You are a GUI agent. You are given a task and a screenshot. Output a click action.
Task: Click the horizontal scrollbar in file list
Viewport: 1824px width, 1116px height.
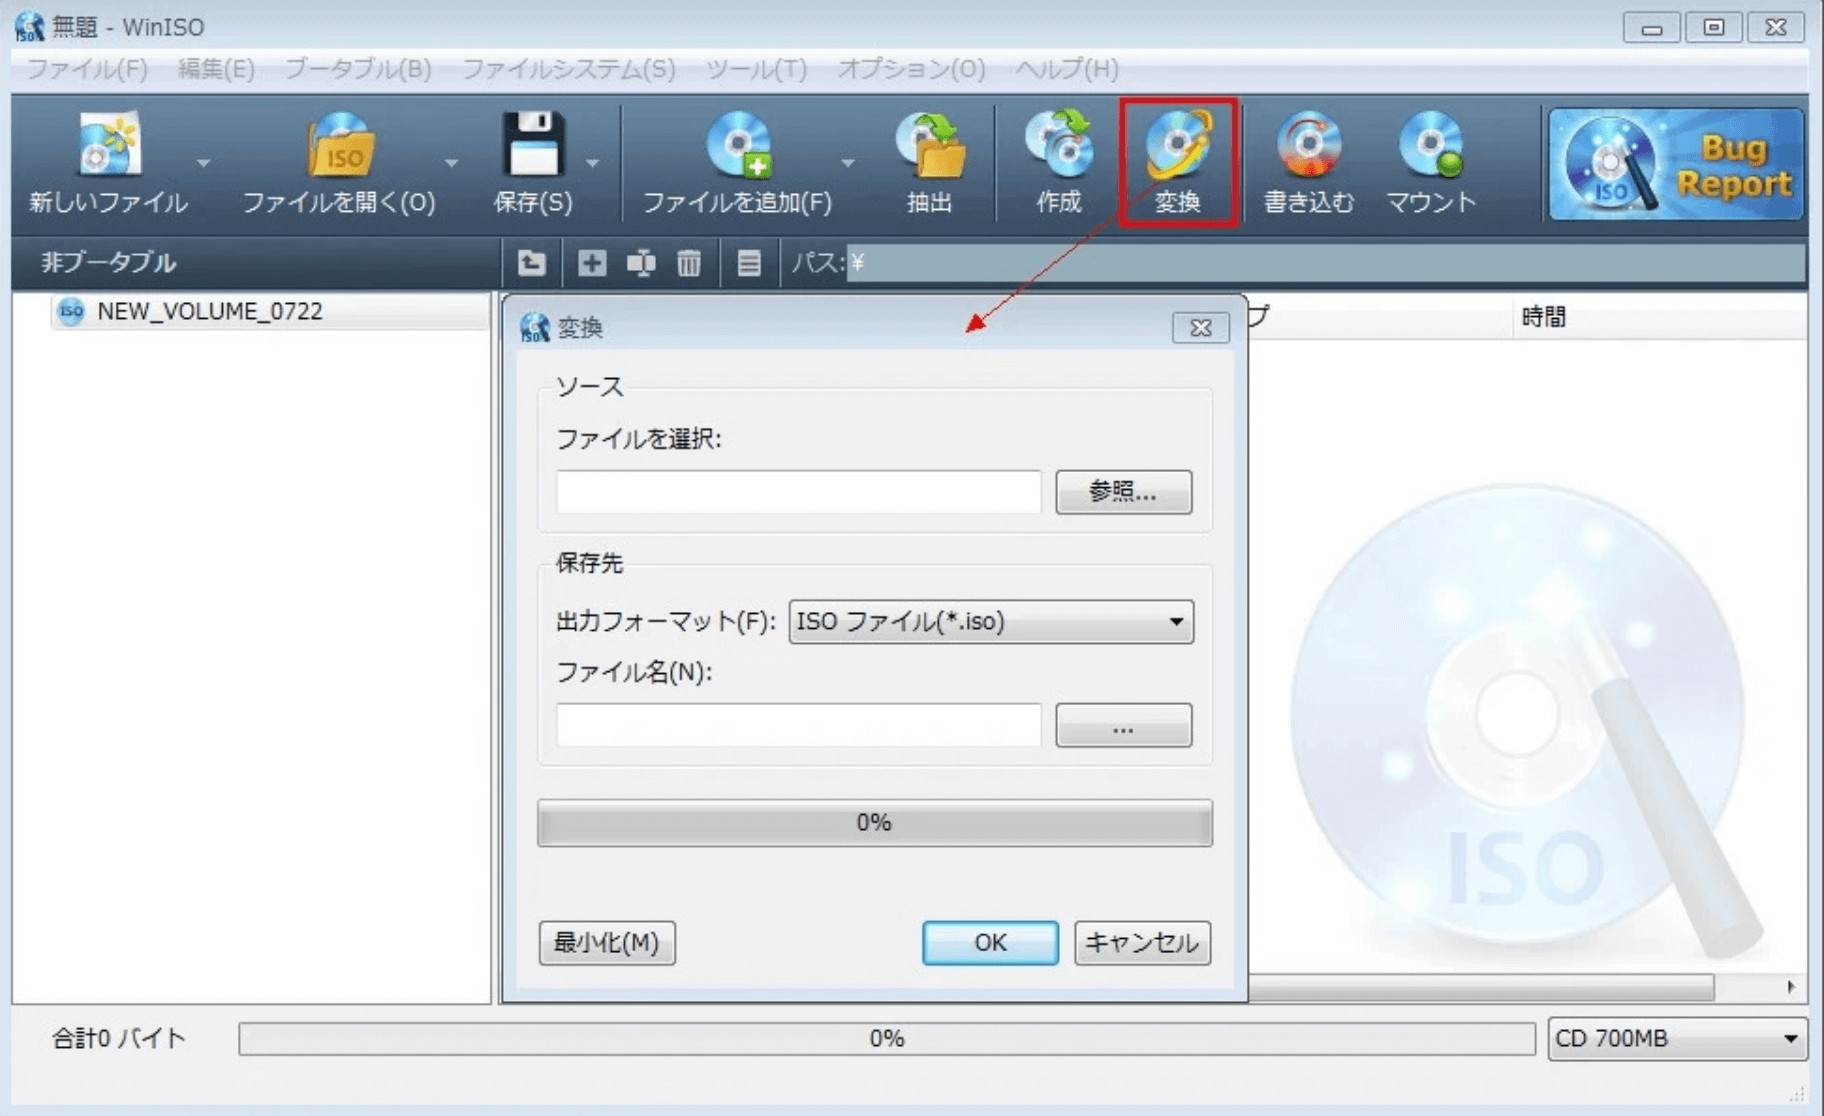coord(1482,987)
